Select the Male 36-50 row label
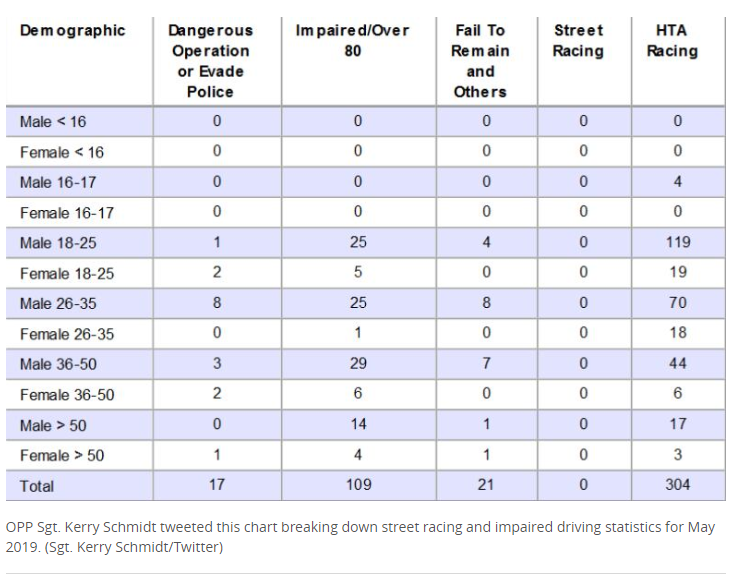 pos(58,364)
